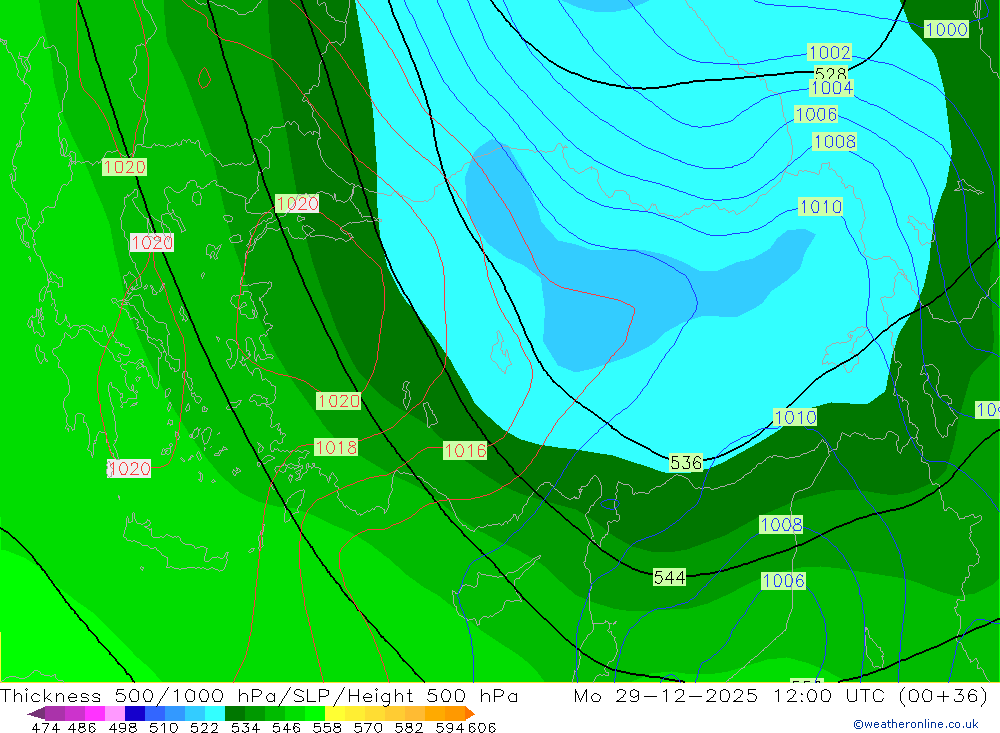Click the 544 height contour label
Screen dimensions: 1000x733
coord(670,577)
